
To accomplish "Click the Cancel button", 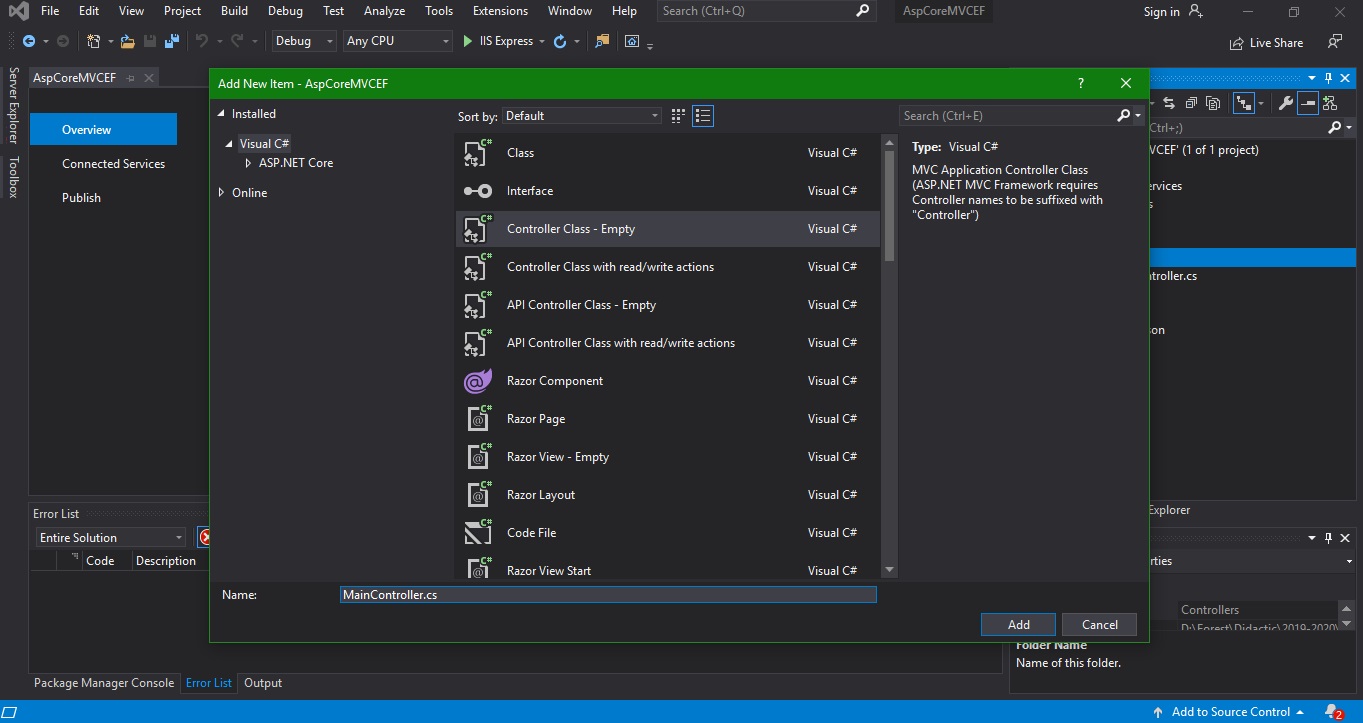I will (x=1099, y=624).
